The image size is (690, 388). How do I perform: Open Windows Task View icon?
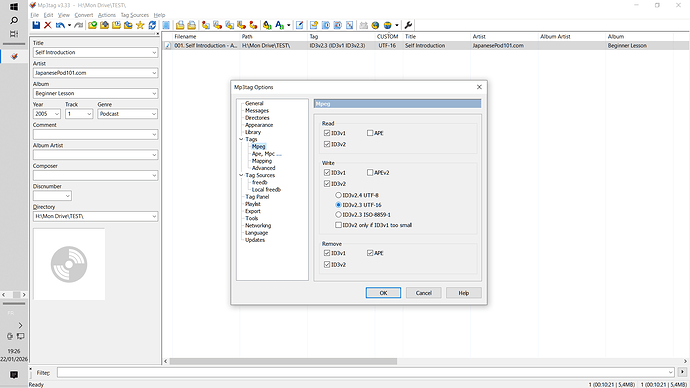[14, 34]
